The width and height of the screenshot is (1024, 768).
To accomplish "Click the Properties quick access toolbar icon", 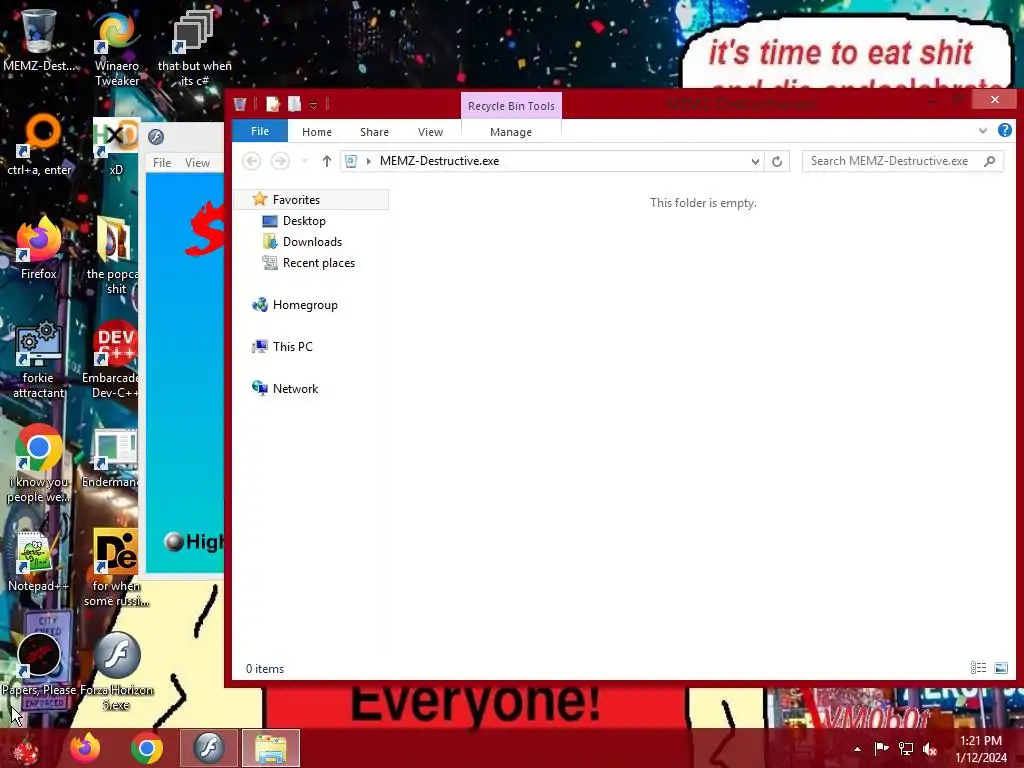I will click(x=273, y=104).
